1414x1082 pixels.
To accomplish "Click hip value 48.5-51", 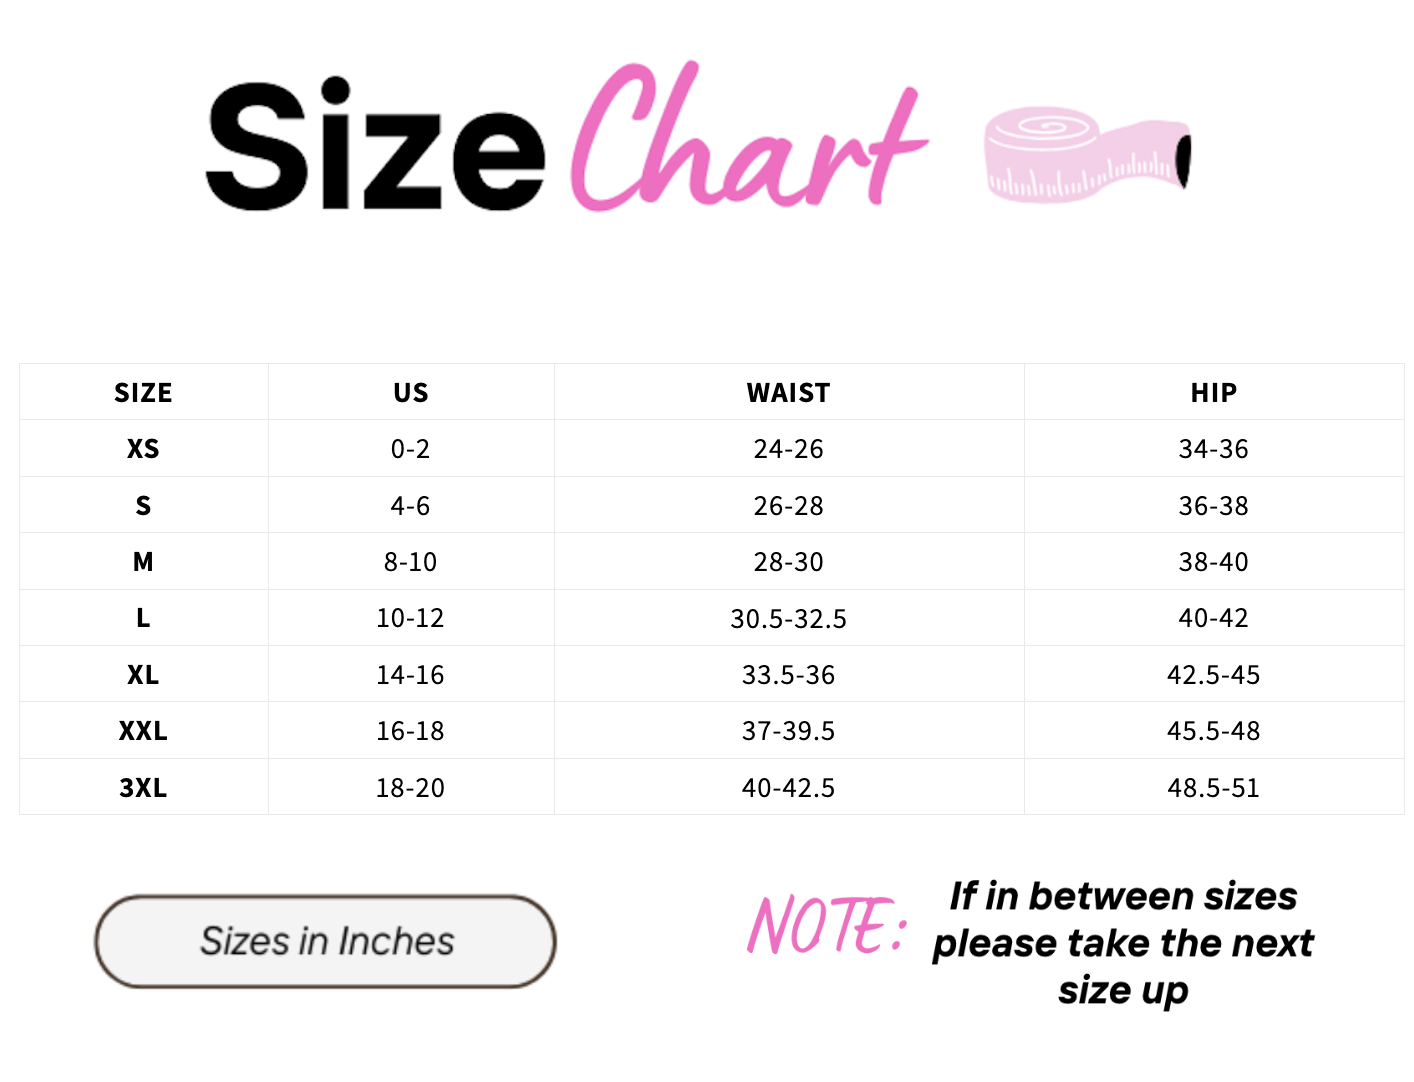I will coord(1213,788).
